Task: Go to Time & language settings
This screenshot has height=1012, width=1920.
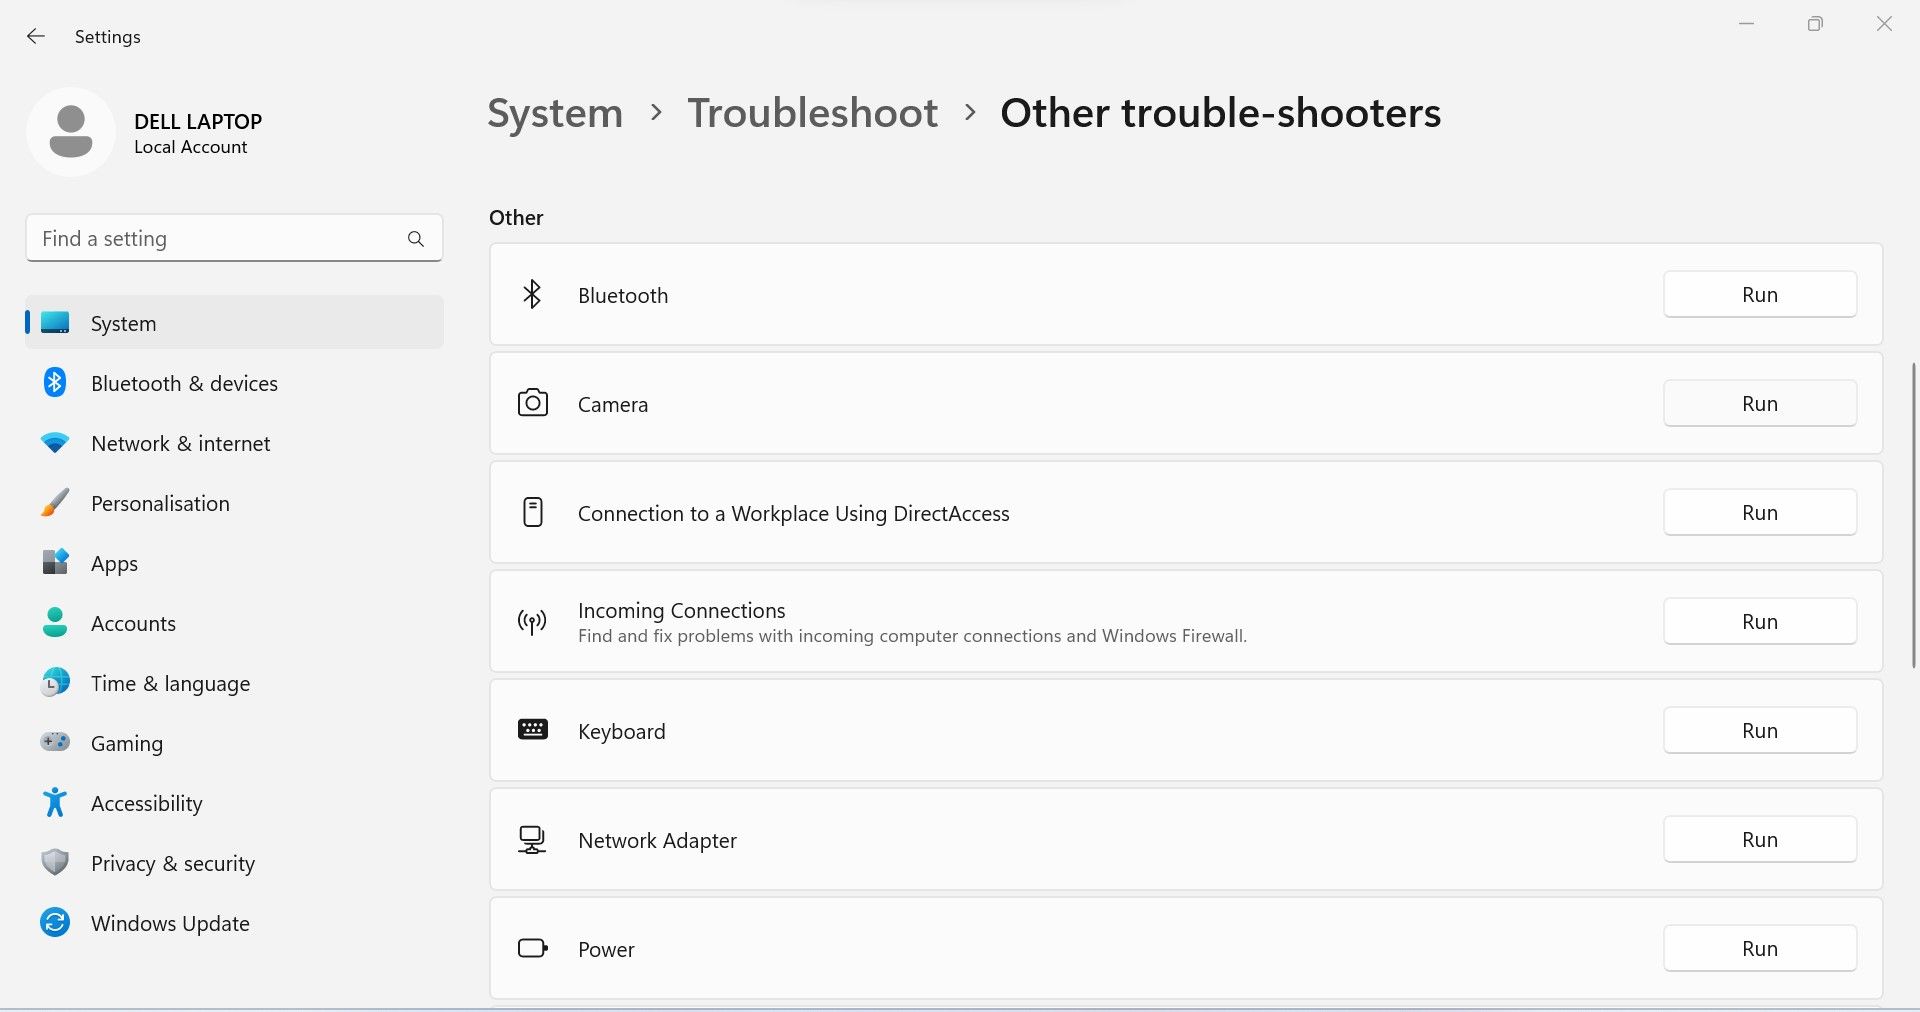Action: click(170, 683)
